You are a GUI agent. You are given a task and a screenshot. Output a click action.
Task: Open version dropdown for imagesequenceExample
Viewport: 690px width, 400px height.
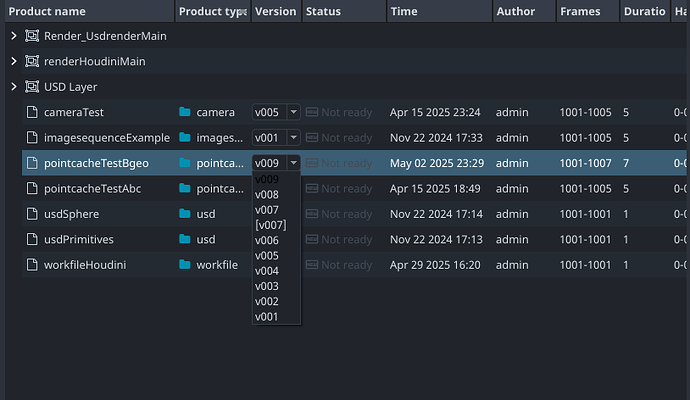click(x=294, y=138)
